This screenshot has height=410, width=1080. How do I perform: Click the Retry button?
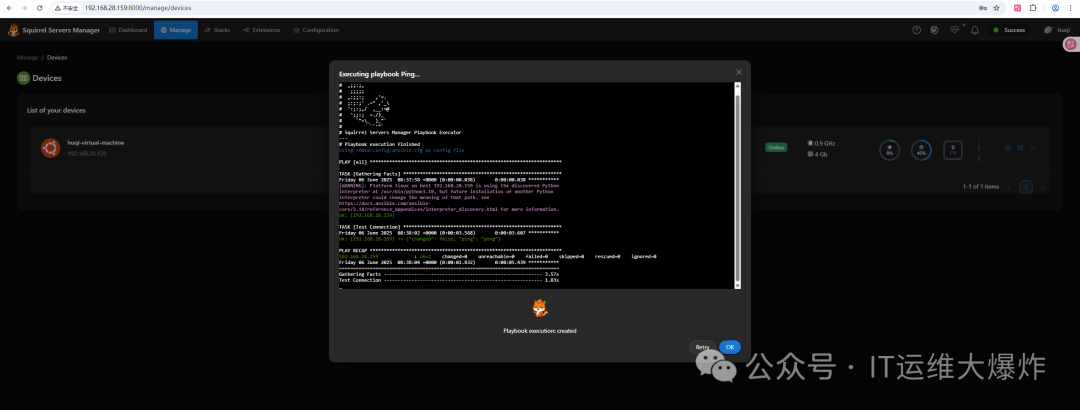coord(702,347)
